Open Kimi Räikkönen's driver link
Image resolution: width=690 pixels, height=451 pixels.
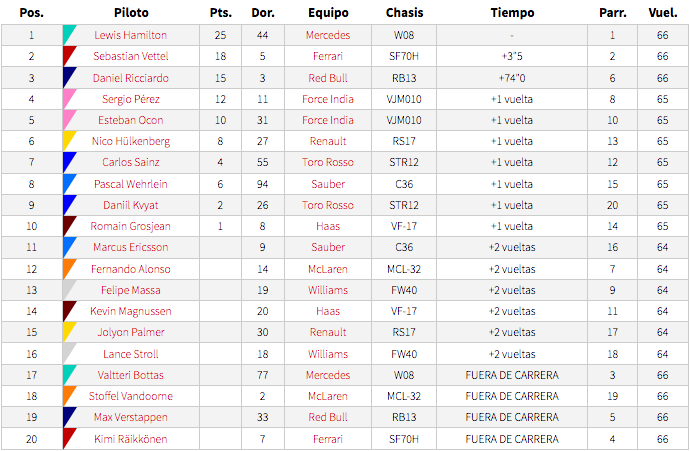[131, 439]
